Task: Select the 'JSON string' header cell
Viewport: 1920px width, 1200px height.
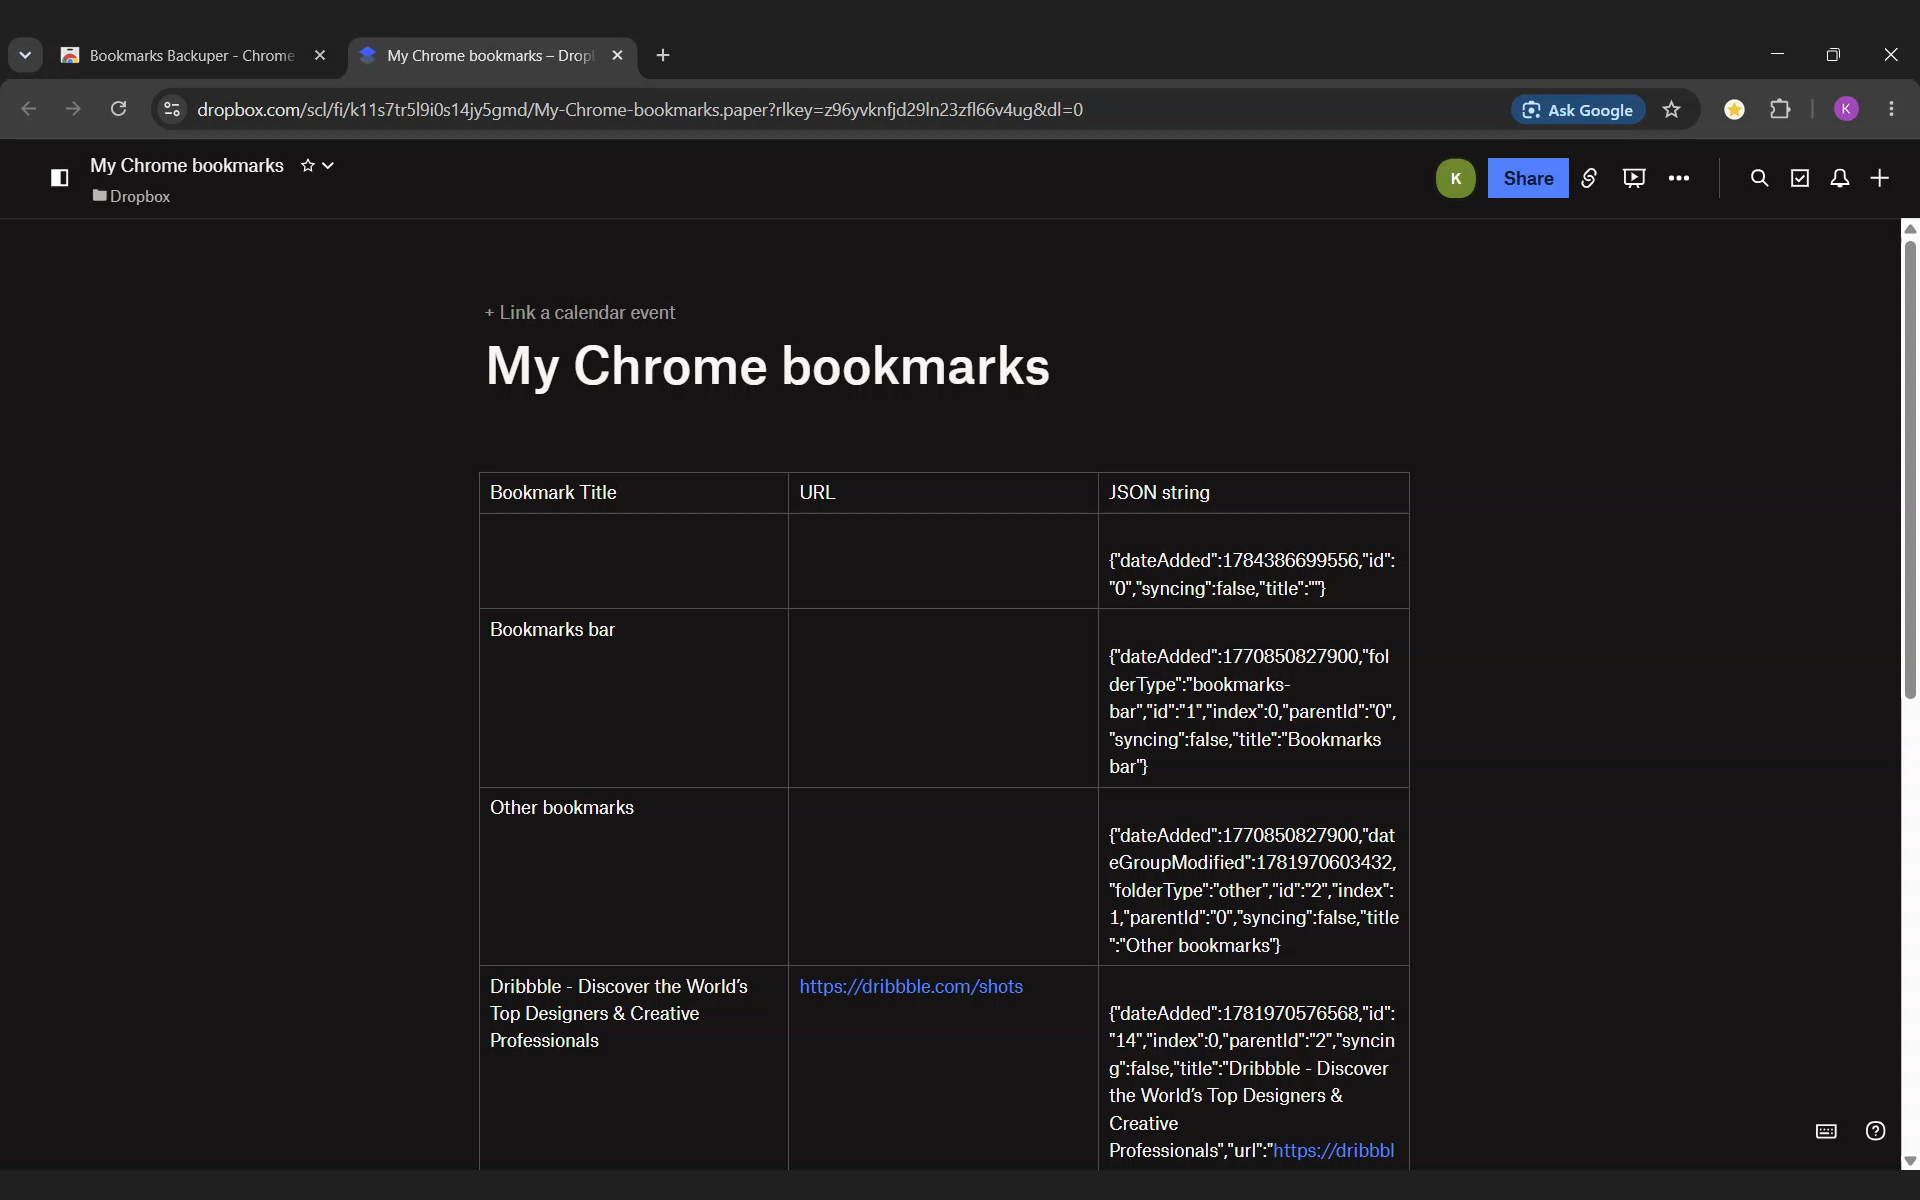Action: tap(1254, 493)
